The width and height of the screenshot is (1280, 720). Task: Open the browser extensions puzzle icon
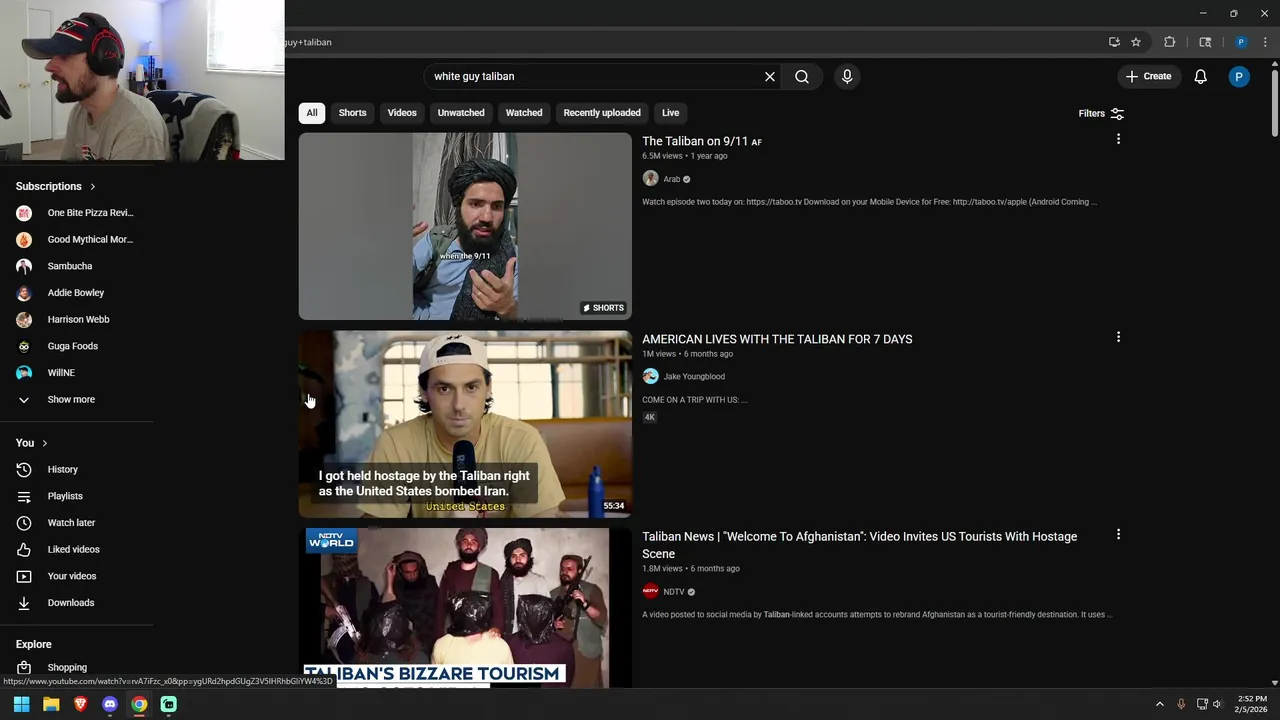point(1169,42)
